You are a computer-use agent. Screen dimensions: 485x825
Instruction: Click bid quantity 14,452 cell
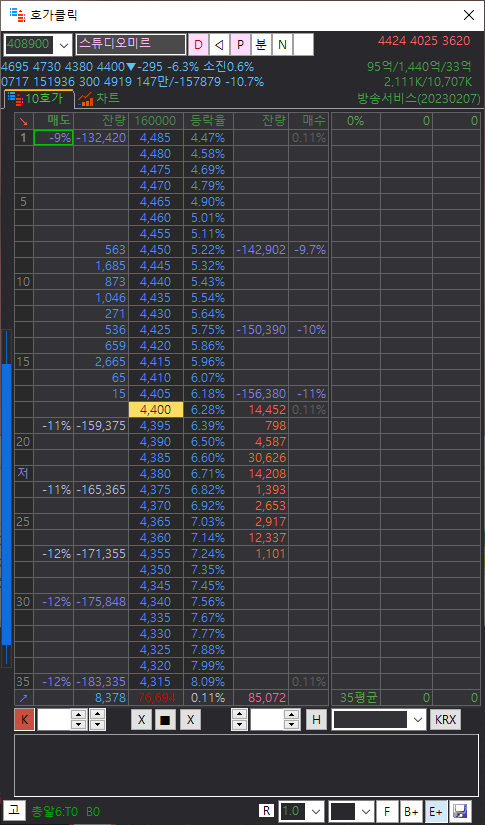click(260, 409)
